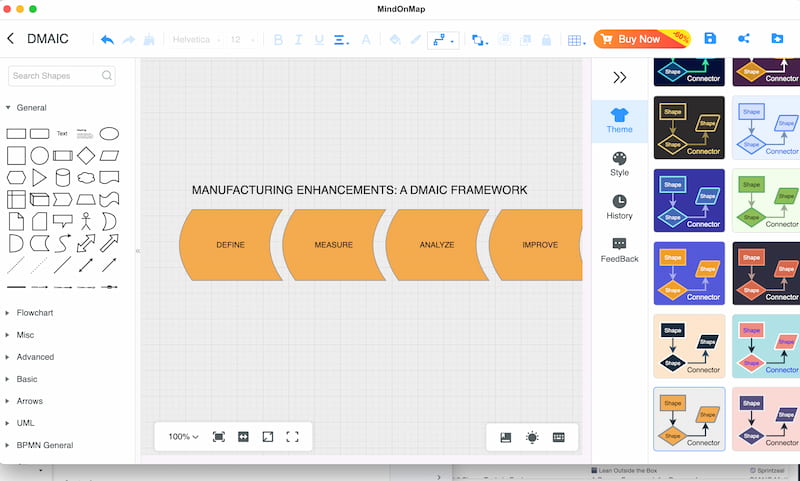Pick the ellipse shape

click(109, 134)
